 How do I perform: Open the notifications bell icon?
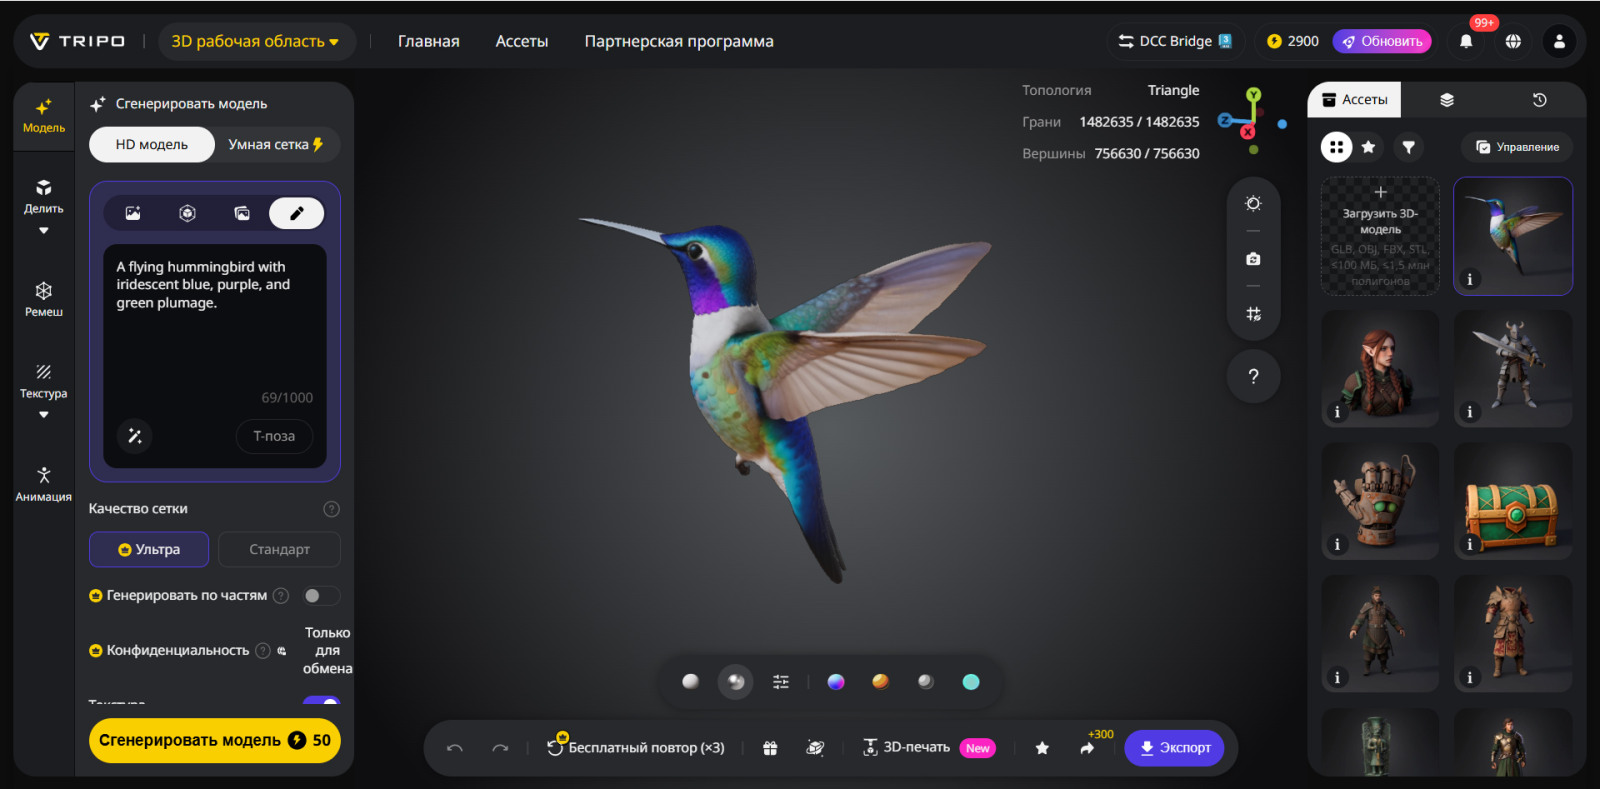(x=1466, y=41)
